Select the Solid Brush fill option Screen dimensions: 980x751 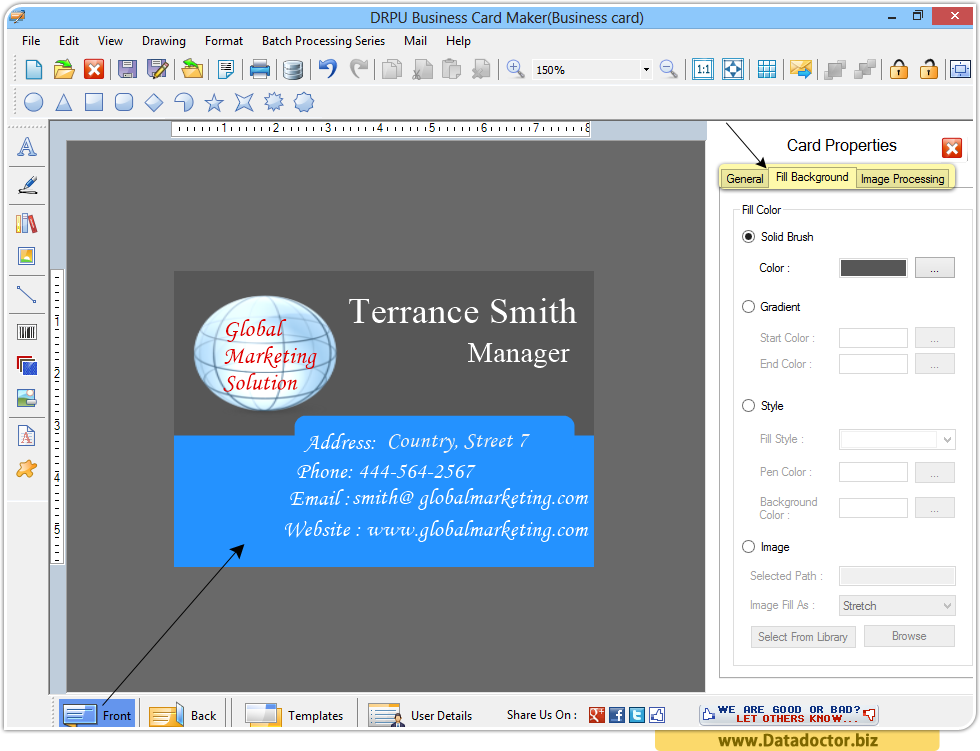point(748,236)
